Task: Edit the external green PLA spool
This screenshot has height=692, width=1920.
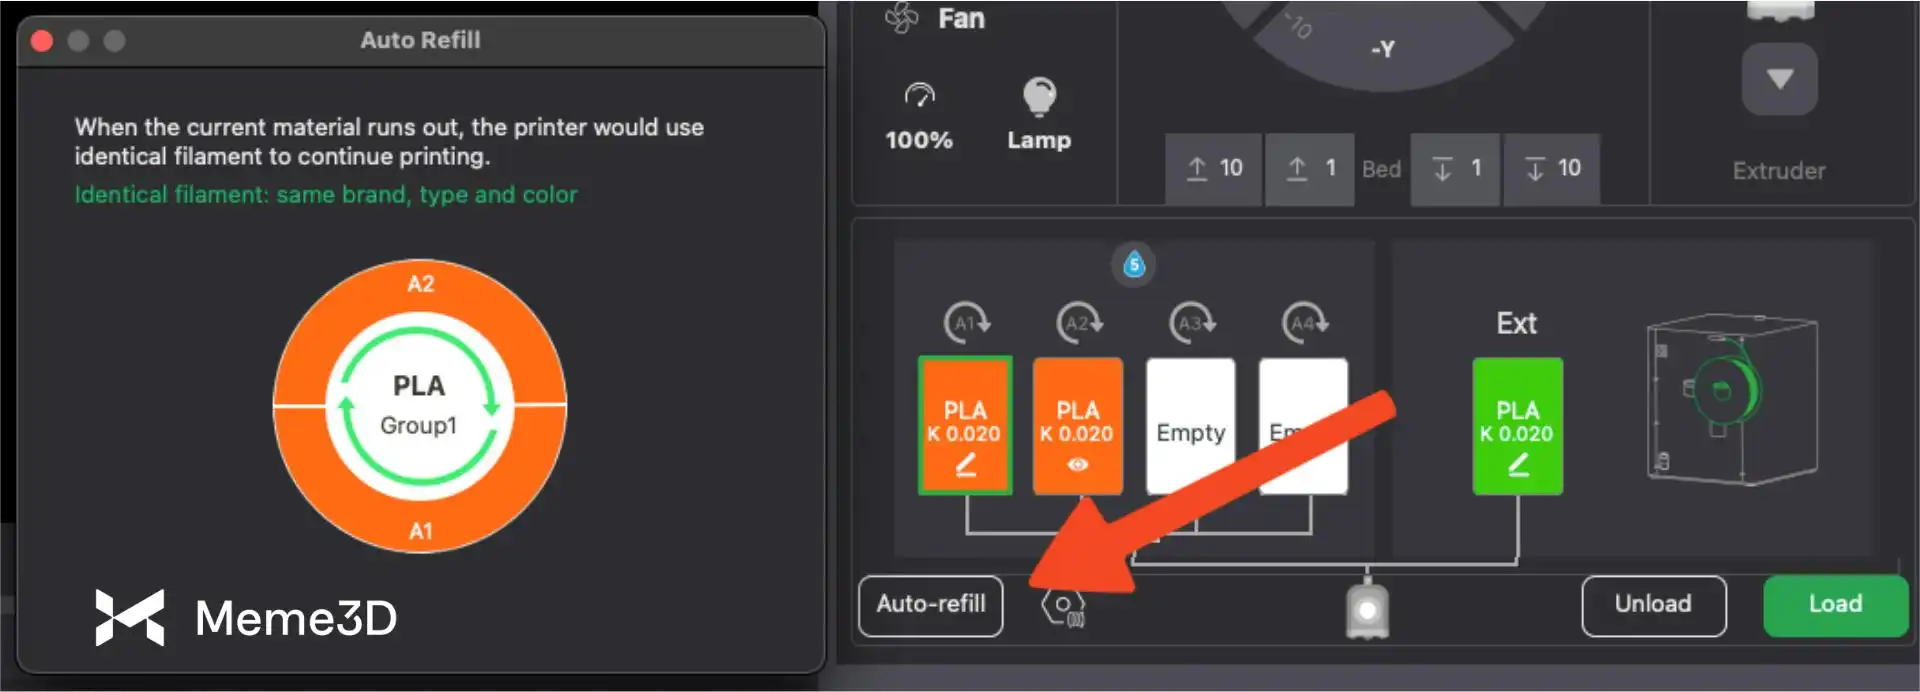Action: tap(1518, 464)
